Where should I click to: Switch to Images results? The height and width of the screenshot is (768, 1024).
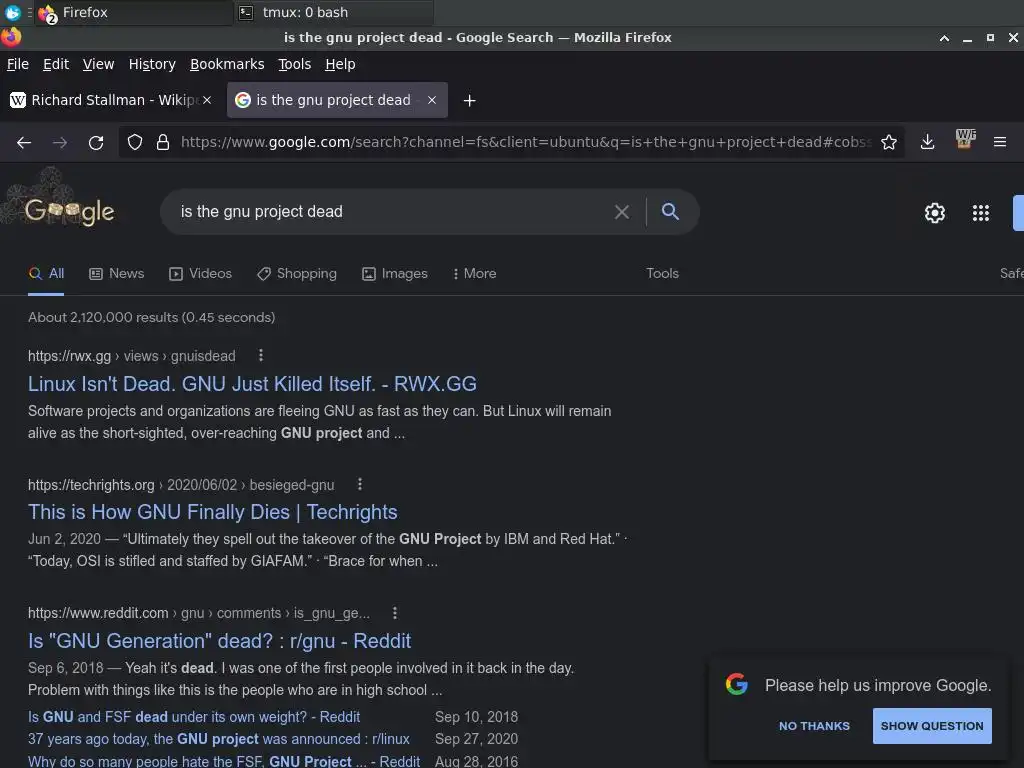tap(394, 274)
